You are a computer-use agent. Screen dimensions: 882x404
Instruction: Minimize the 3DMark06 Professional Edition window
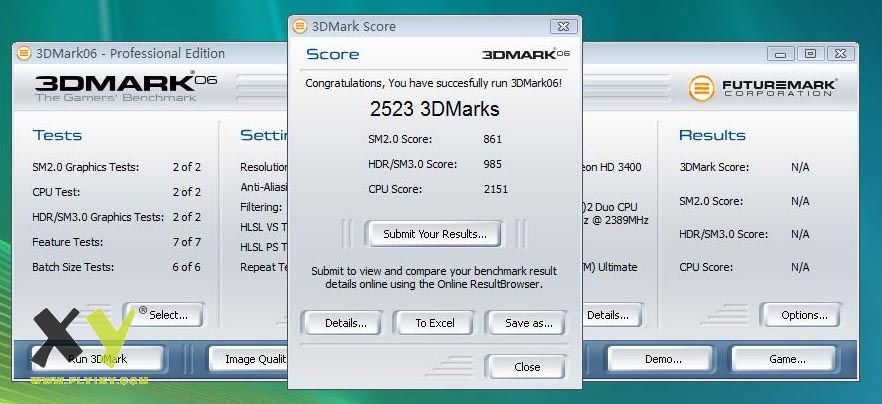[781, 53]
